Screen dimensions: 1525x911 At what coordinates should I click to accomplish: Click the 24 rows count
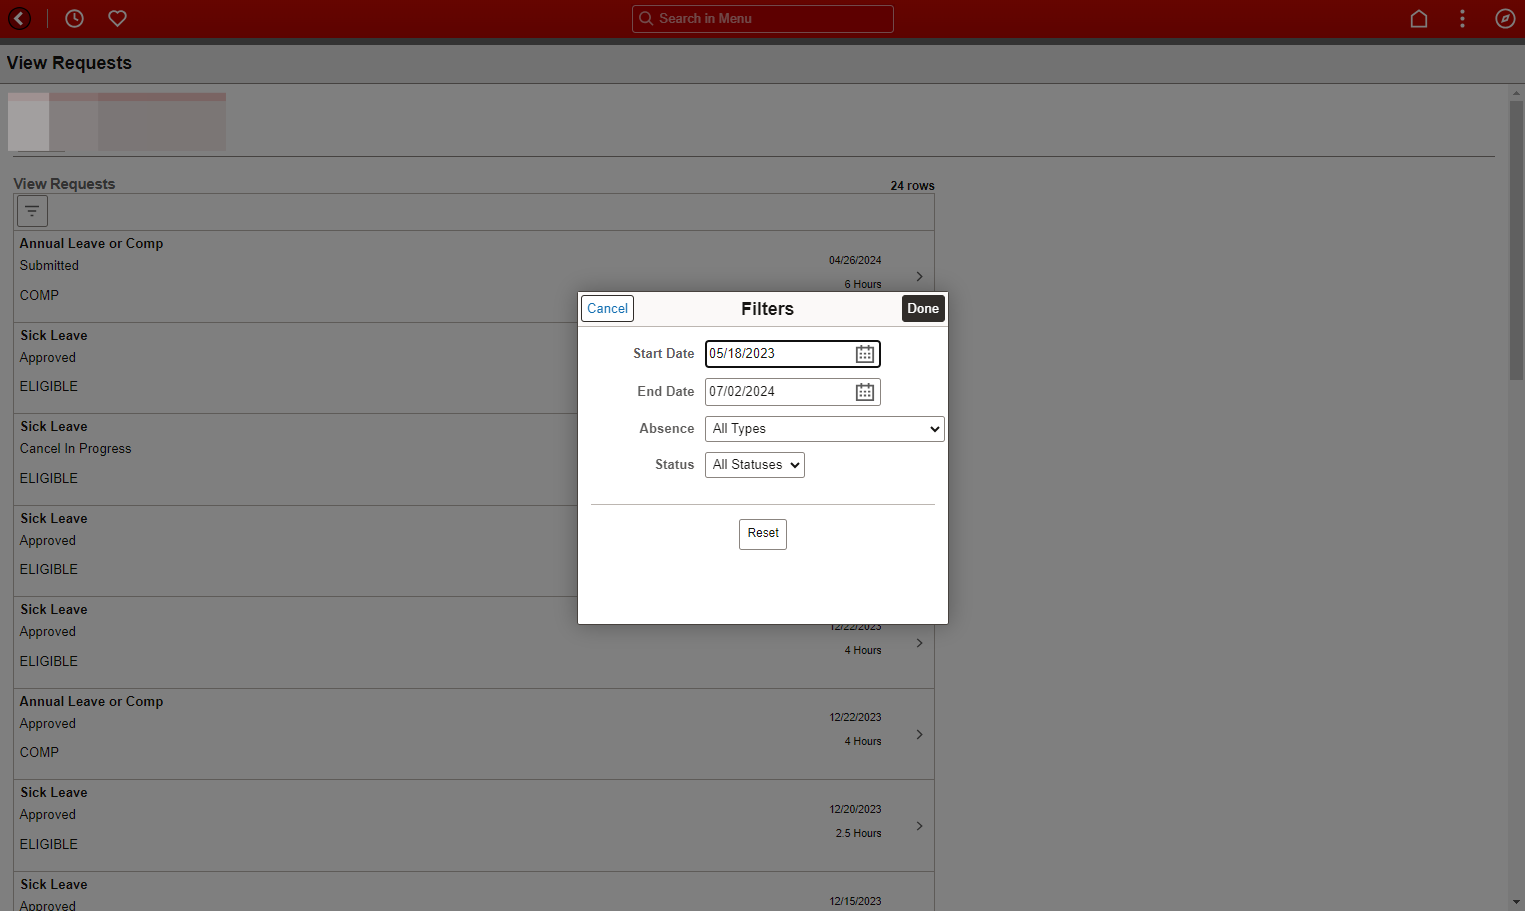[x=912, y=186]
